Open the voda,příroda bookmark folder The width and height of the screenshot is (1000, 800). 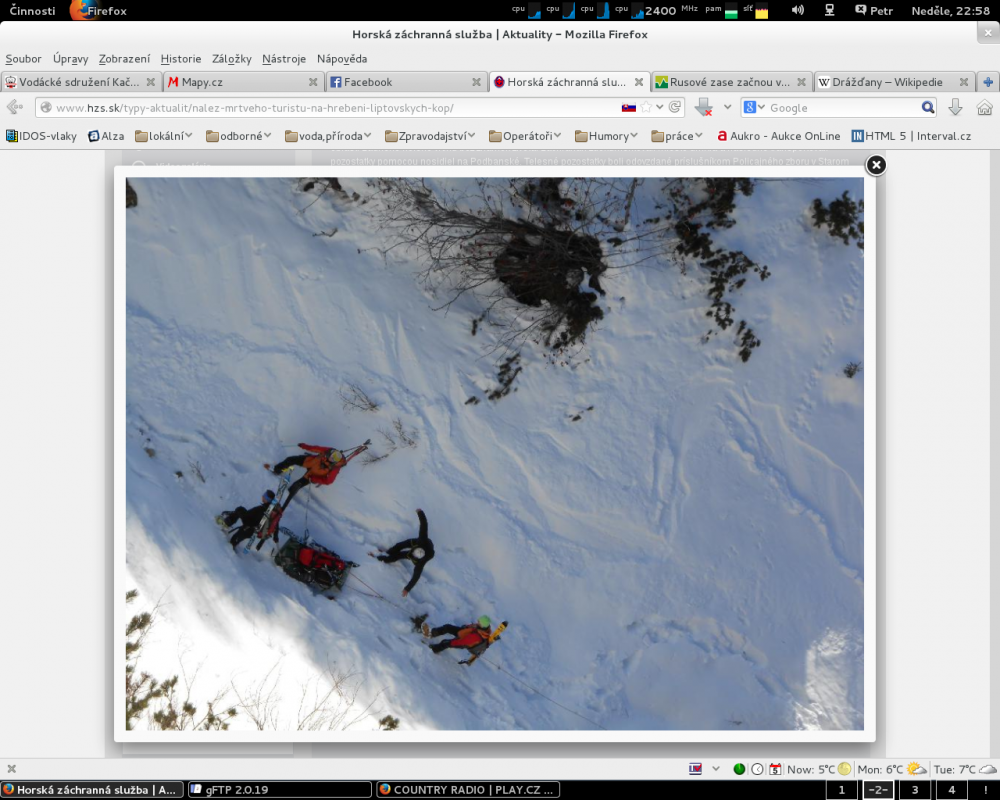pyautogui.click(x=328, y=136)
